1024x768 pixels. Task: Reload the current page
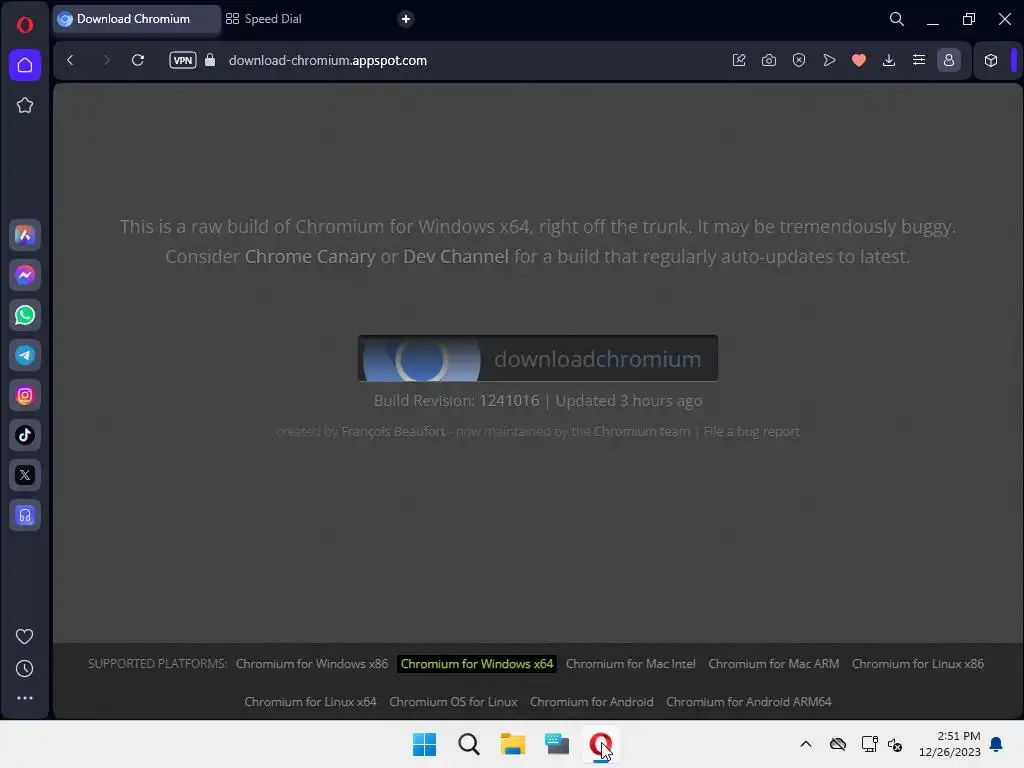(138, 60)
